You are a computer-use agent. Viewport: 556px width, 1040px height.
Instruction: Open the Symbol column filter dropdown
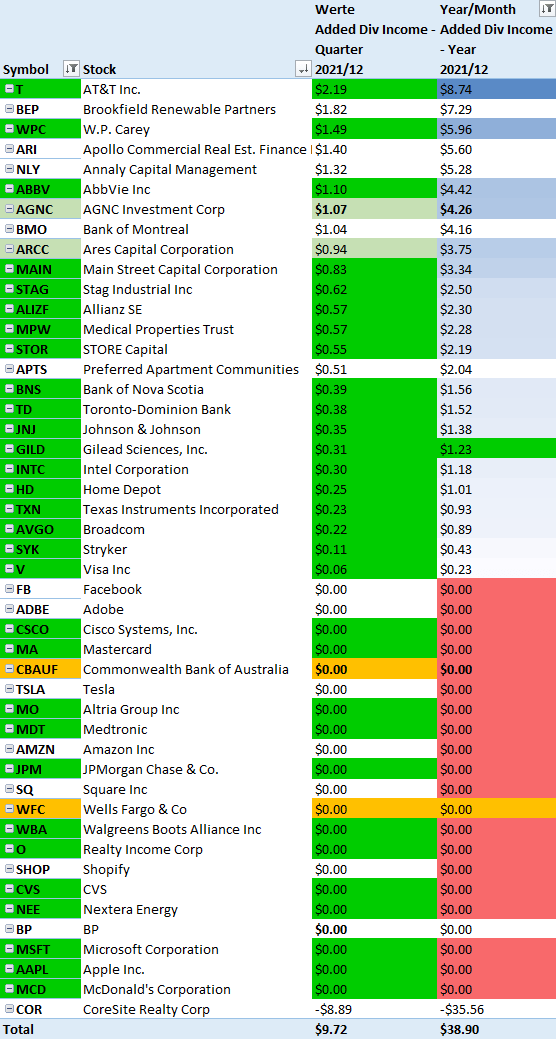point(70,68)
